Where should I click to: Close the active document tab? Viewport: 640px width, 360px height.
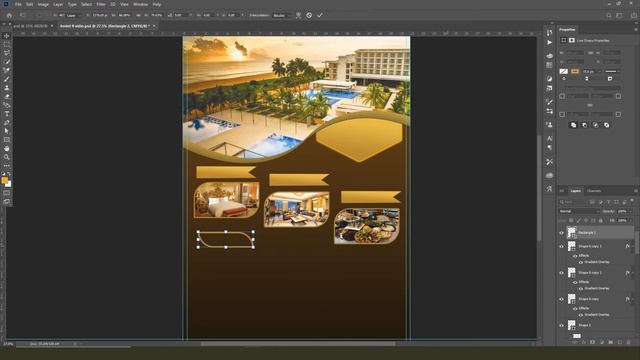(154, 26)
